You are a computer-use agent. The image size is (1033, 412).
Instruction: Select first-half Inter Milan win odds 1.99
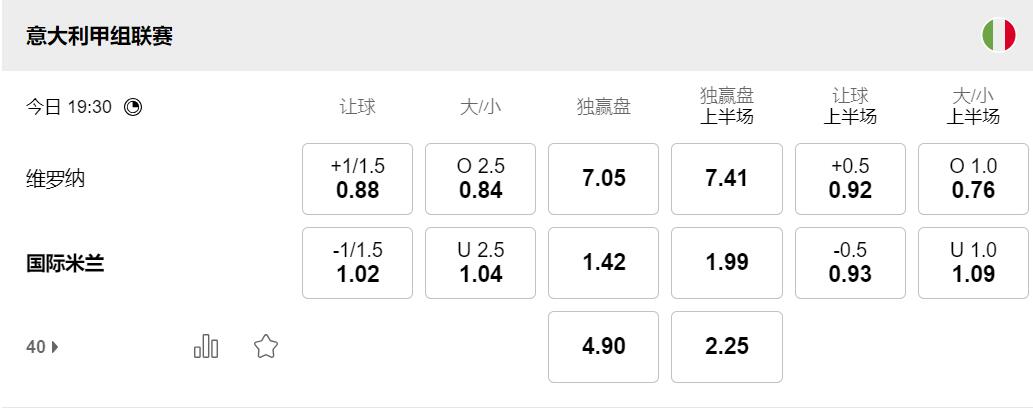726,263
